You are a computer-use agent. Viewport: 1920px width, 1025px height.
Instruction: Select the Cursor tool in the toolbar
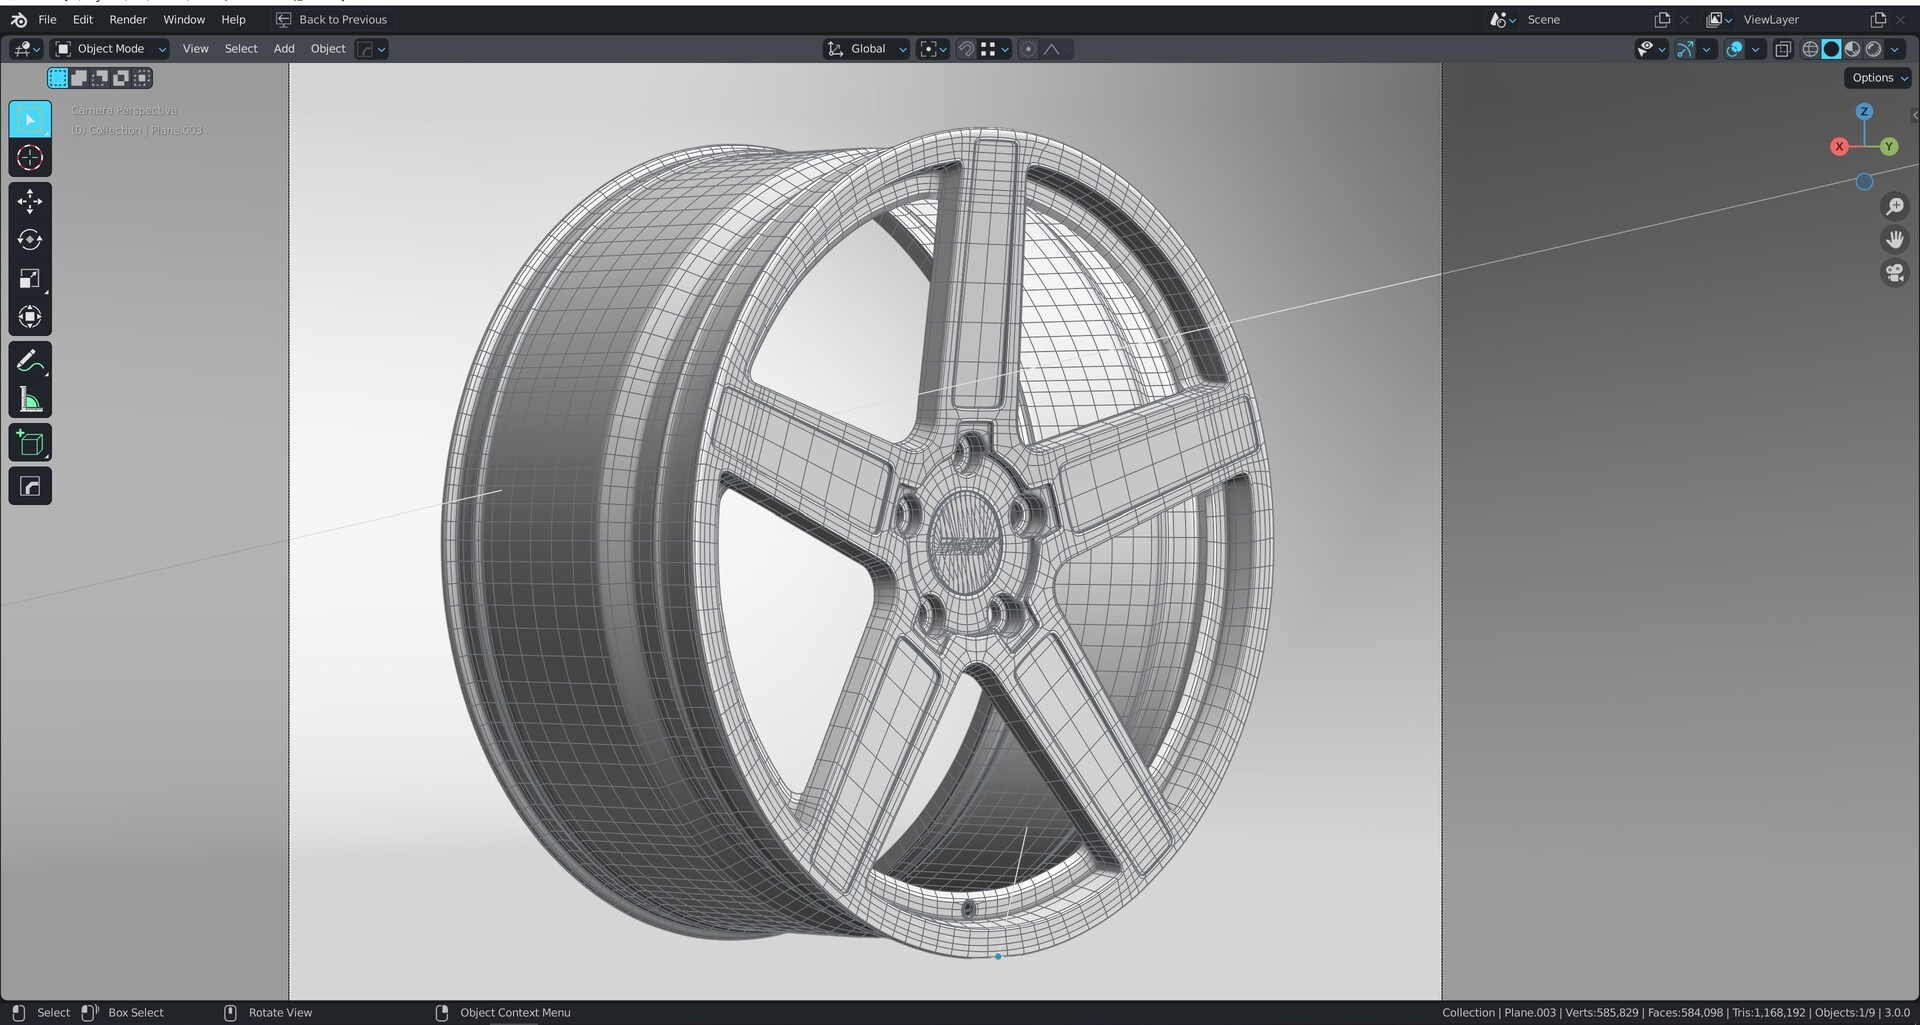pos(30,158)
